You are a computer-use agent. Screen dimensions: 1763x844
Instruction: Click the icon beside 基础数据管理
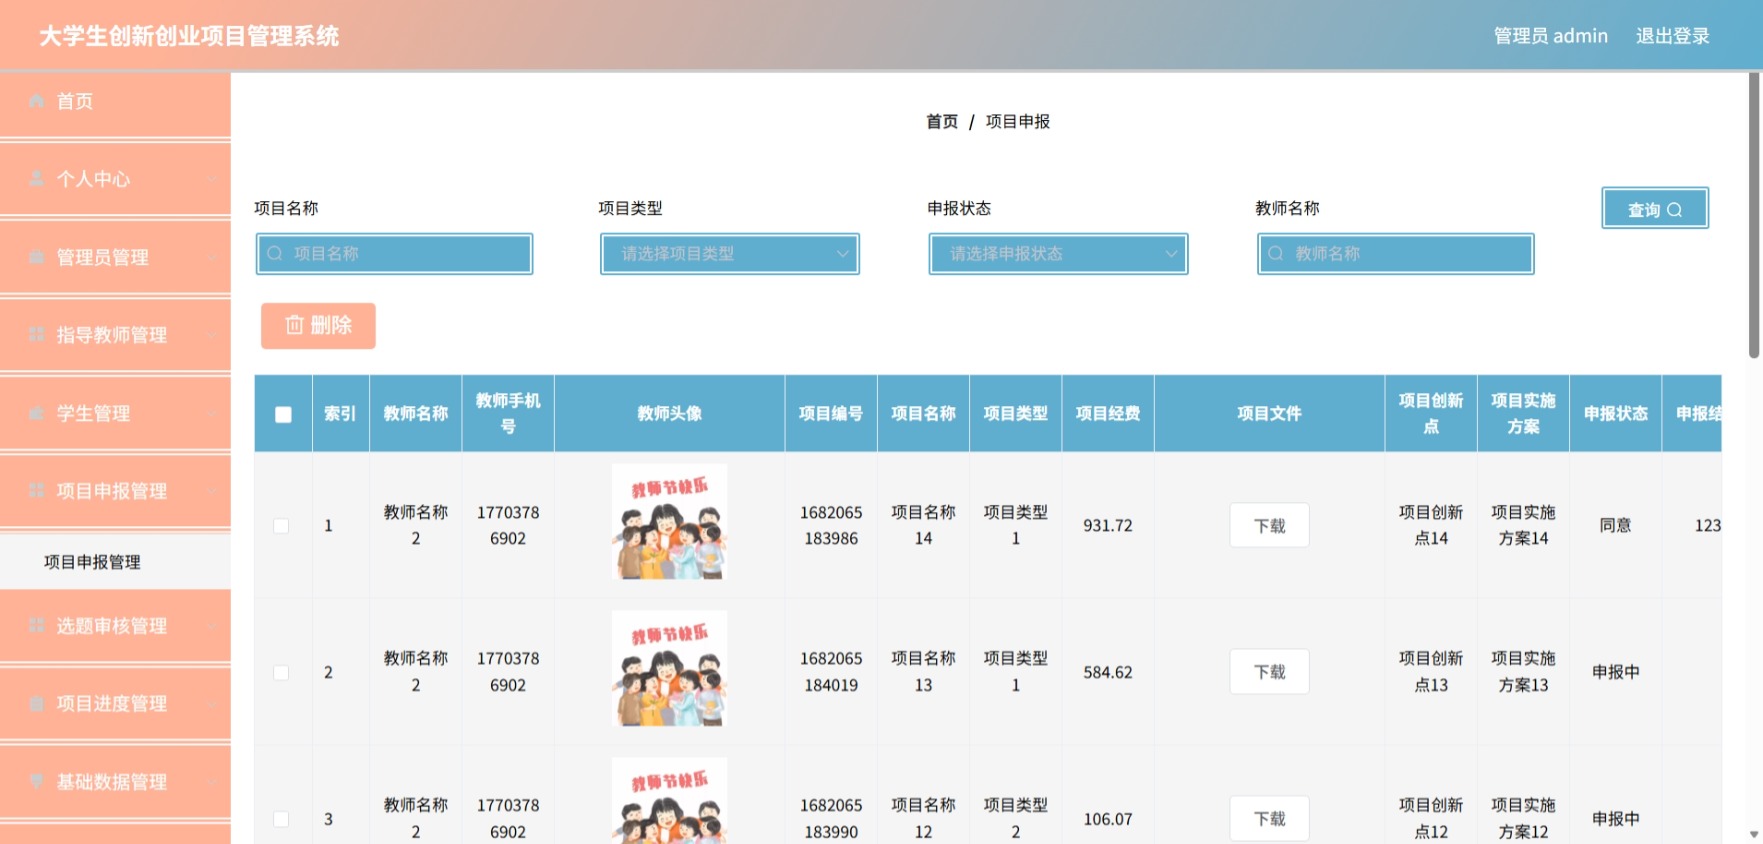(x=37, y=782)
